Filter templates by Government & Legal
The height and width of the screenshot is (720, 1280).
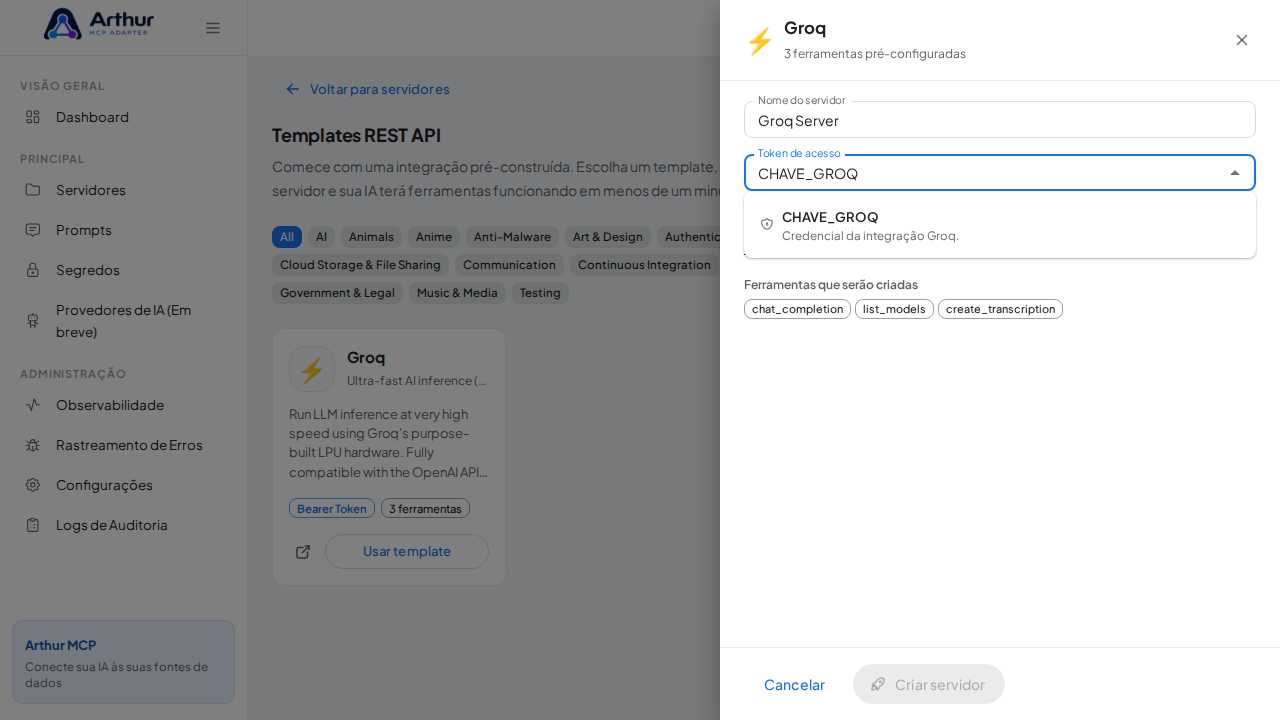pyautogui.click(x=337, y=293)
